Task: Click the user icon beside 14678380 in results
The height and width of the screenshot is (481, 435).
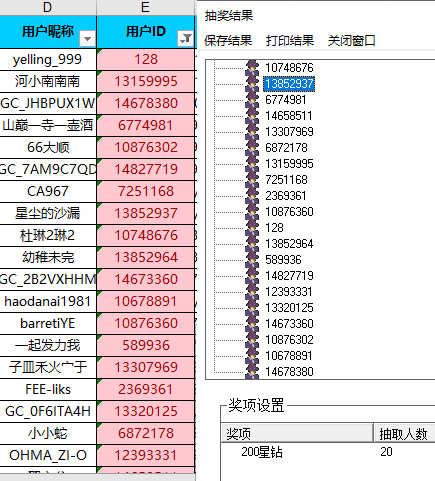Action: pos(252,371)
